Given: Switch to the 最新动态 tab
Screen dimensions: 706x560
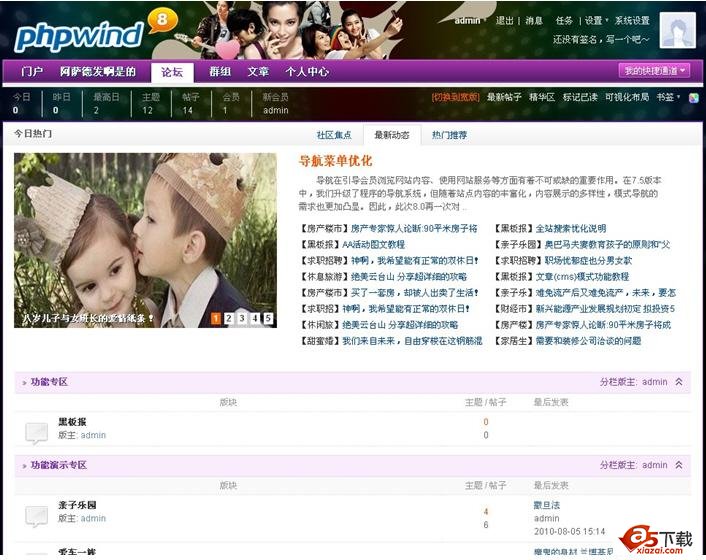Looking at the screenshot, I should [392, 135].
